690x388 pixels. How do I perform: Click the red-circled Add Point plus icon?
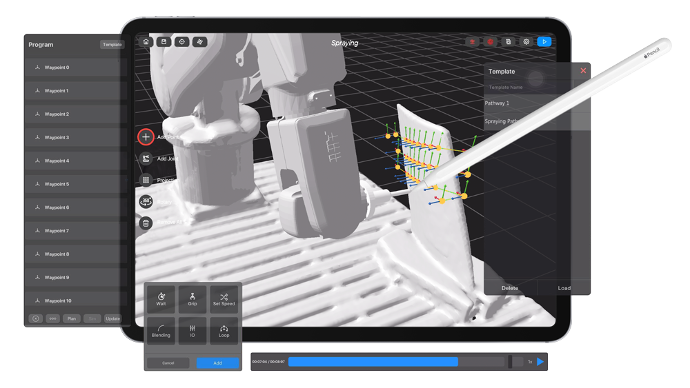tap(146, 137)
